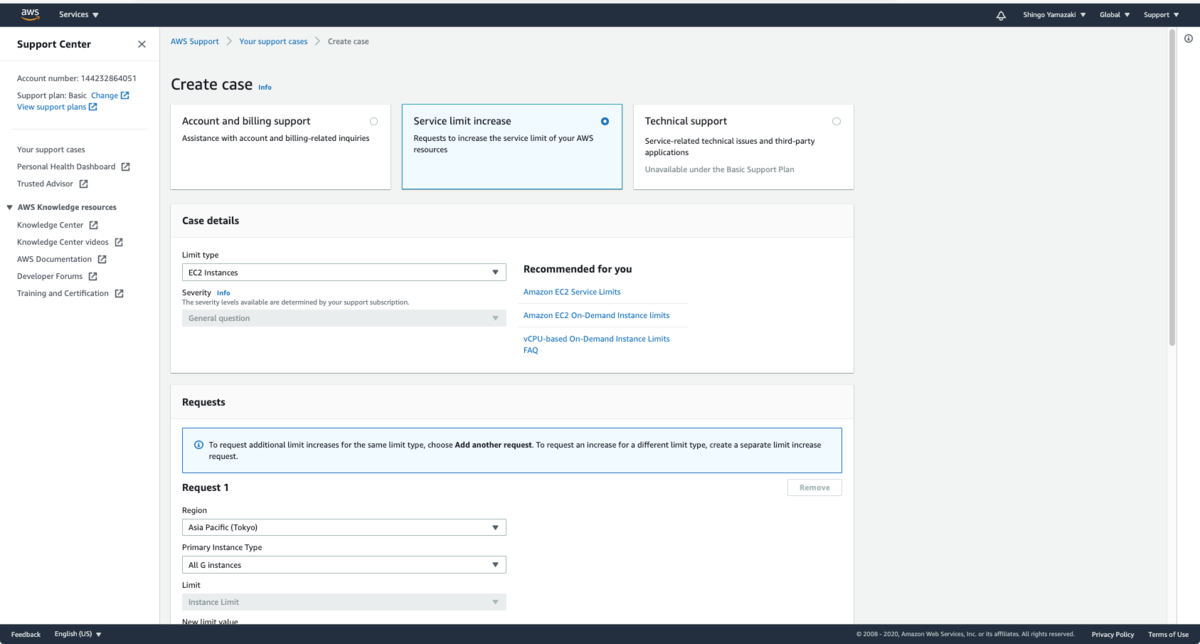Viewport: 1200px width, 644px height.
Task: Click the Feedback button in footer
Action: pyautogui.click(x=26, y=634)
